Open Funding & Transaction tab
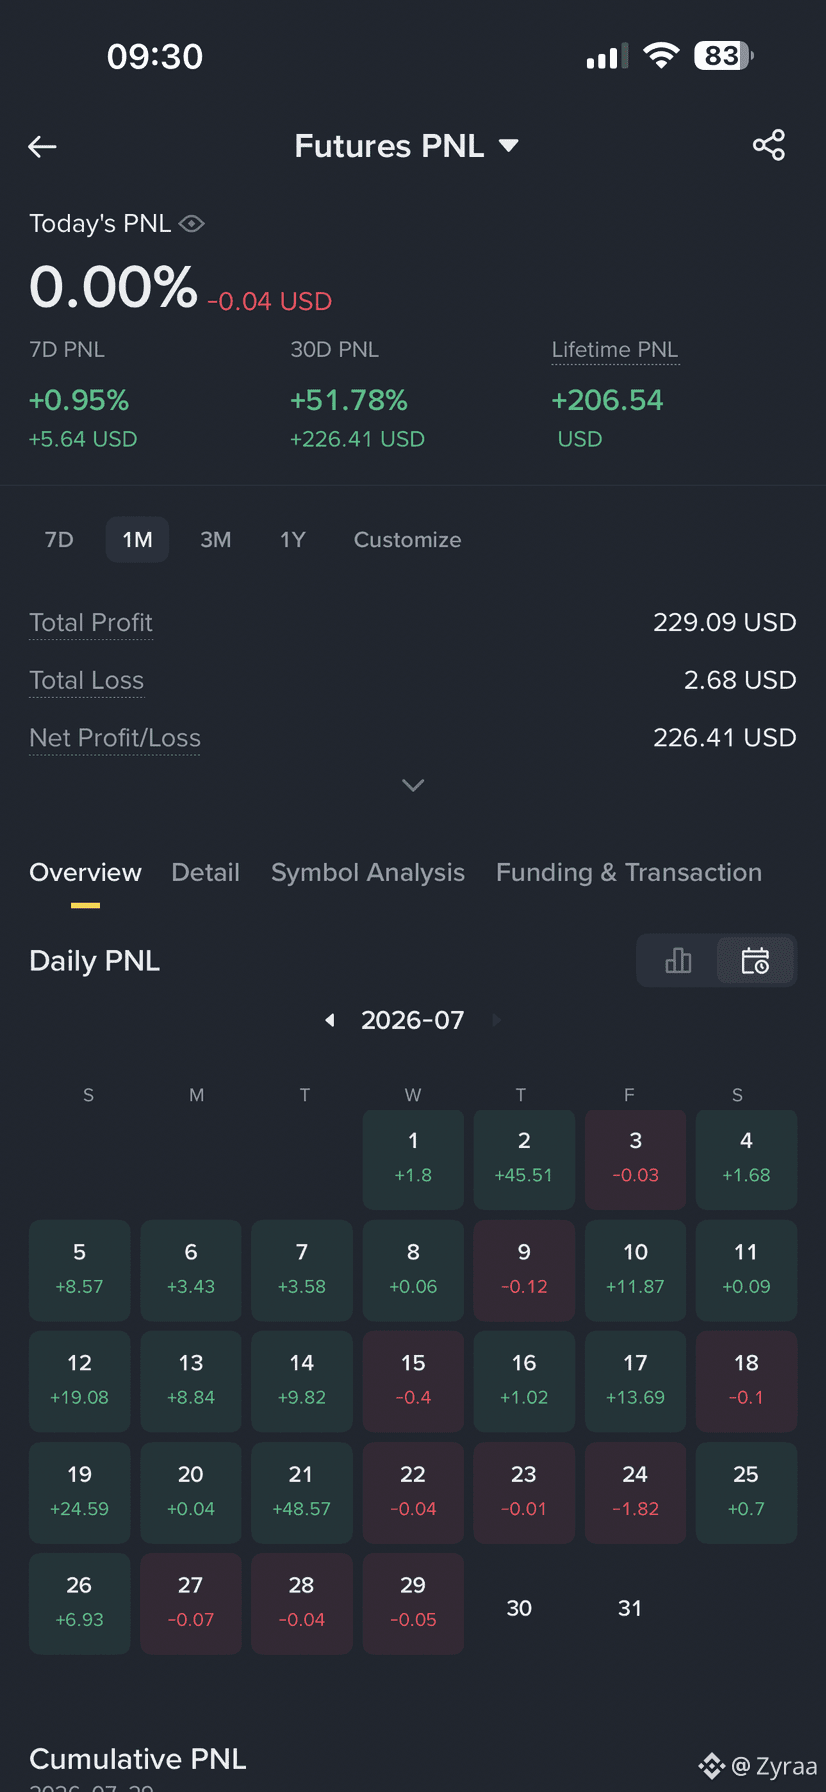 [629, 873]
